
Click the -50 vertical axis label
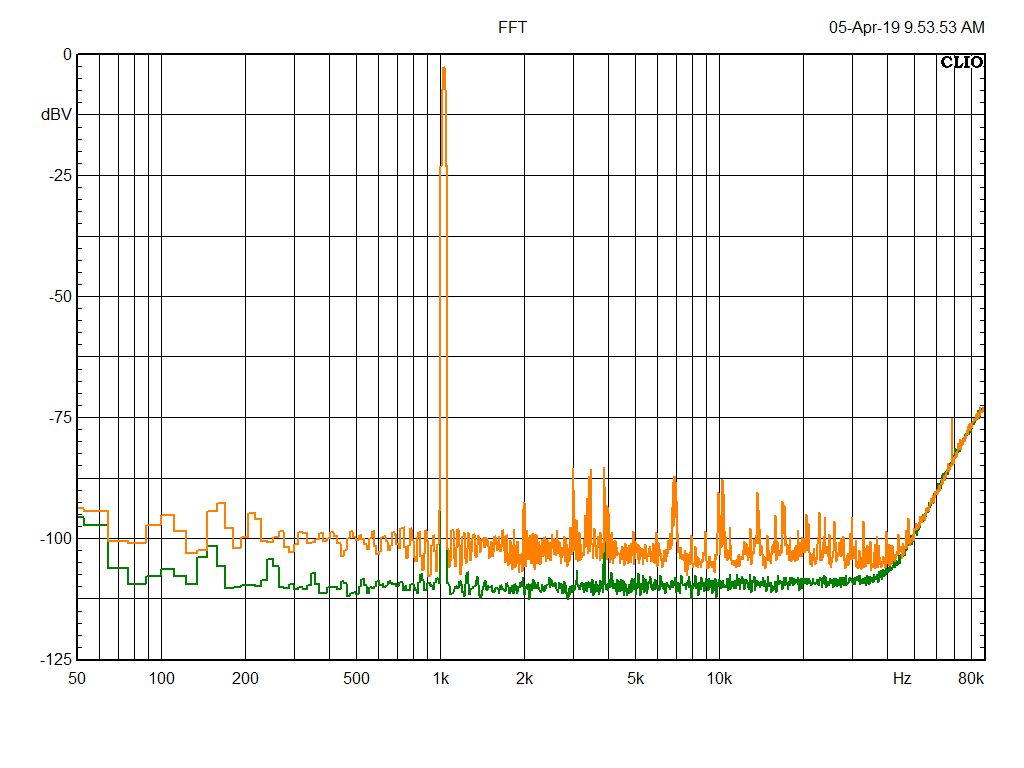pos(60,296)
